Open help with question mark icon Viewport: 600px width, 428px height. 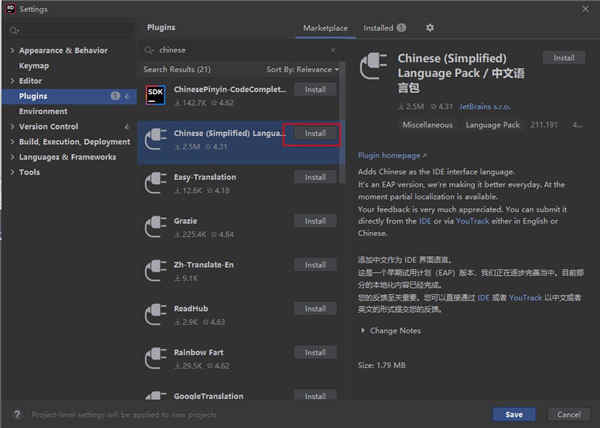tap(17, 414)
